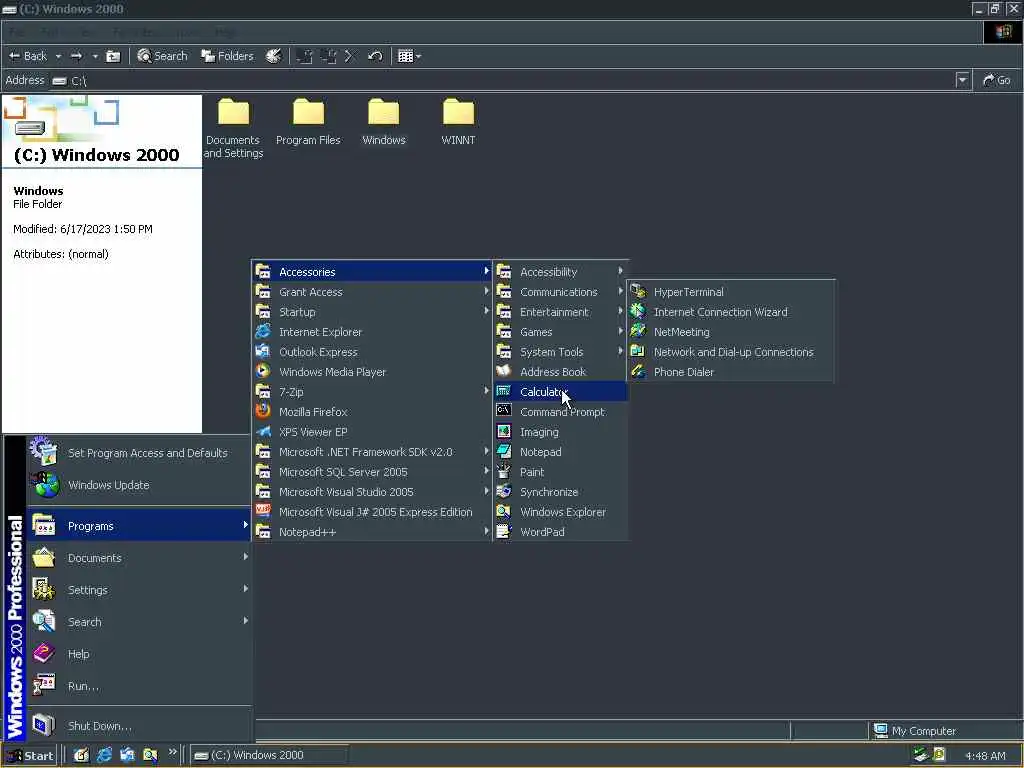Expand the Games submenu
The height and width of the screenshot is (768, 1024).
(560, 332)
